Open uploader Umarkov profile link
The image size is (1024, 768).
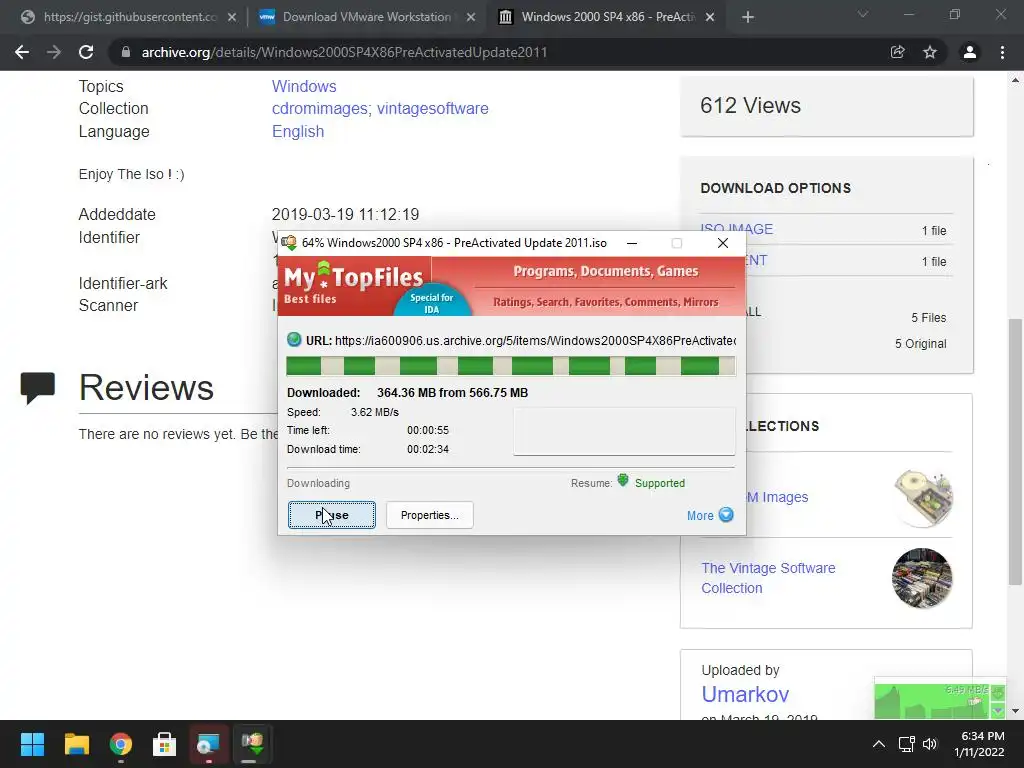click(x=745, y=694)
